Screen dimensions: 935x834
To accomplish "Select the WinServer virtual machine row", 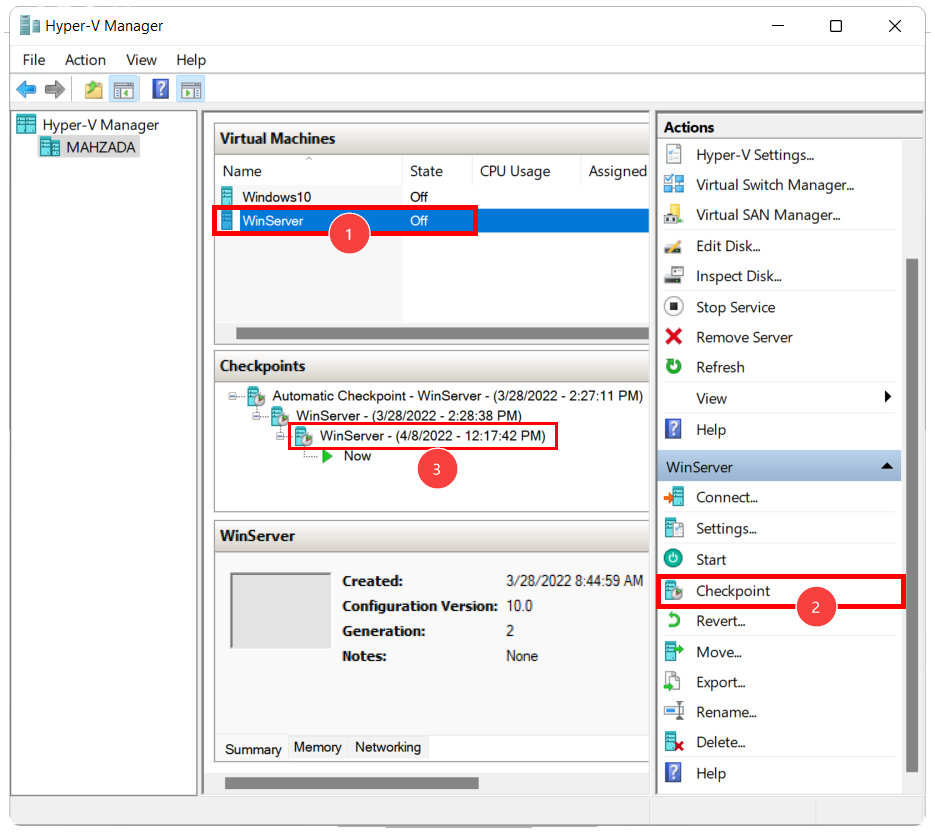I will click(432, 221).
